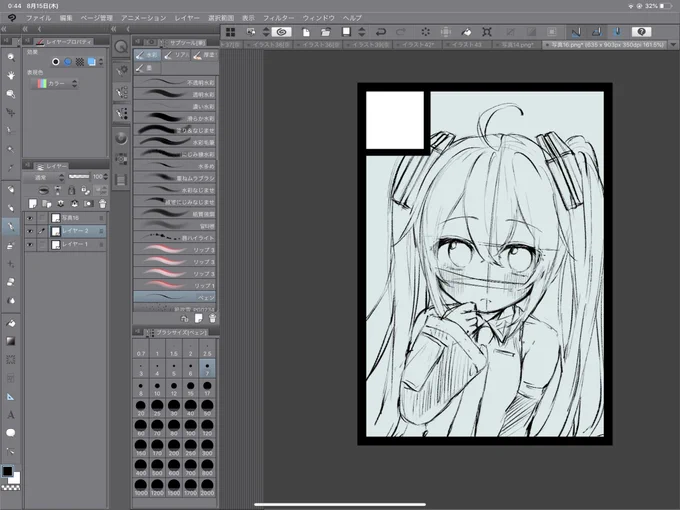Hide layer 写真16 eye icon
This screenshot has height=510, width=680.
pyautogui.click(x=29, y=218)
